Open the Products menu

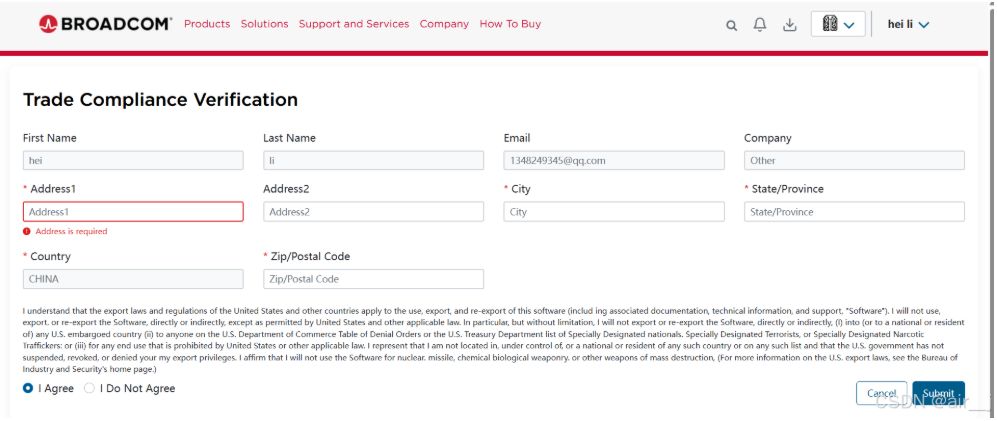click(207, 24)
